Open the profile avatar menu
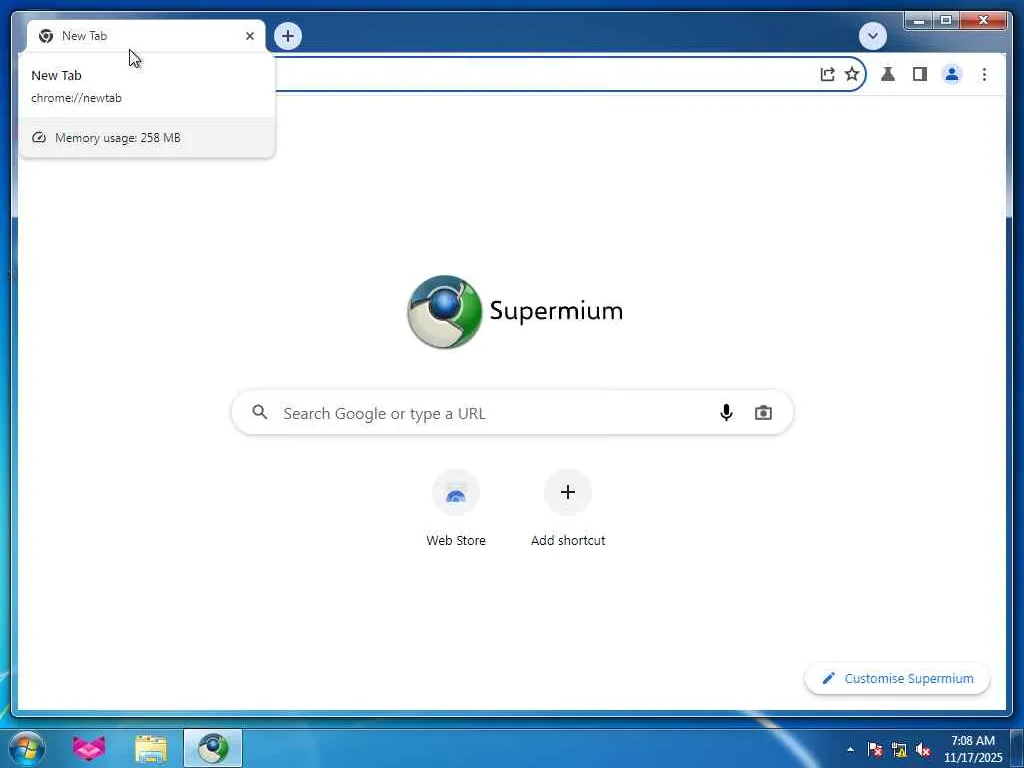1024x768 pixels. 952,74
